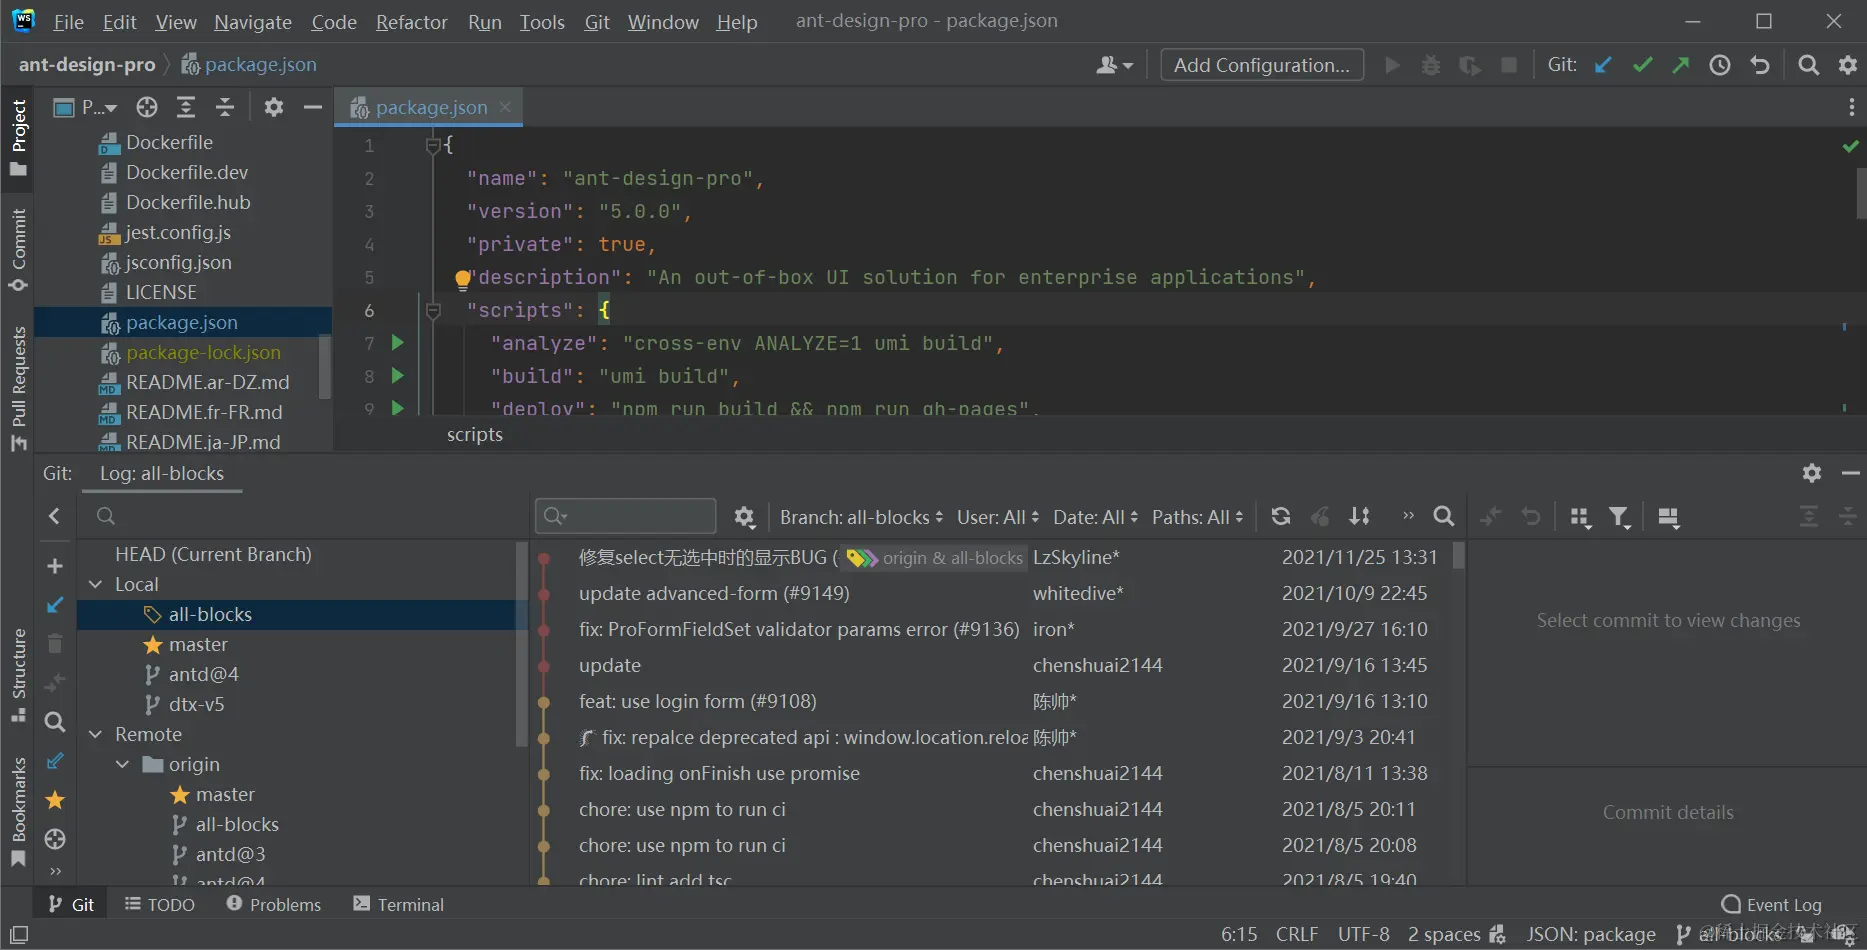This screenshot has width=1867, height=950.
Task: Toggle favorite star on local master branch
Action: 153,645
